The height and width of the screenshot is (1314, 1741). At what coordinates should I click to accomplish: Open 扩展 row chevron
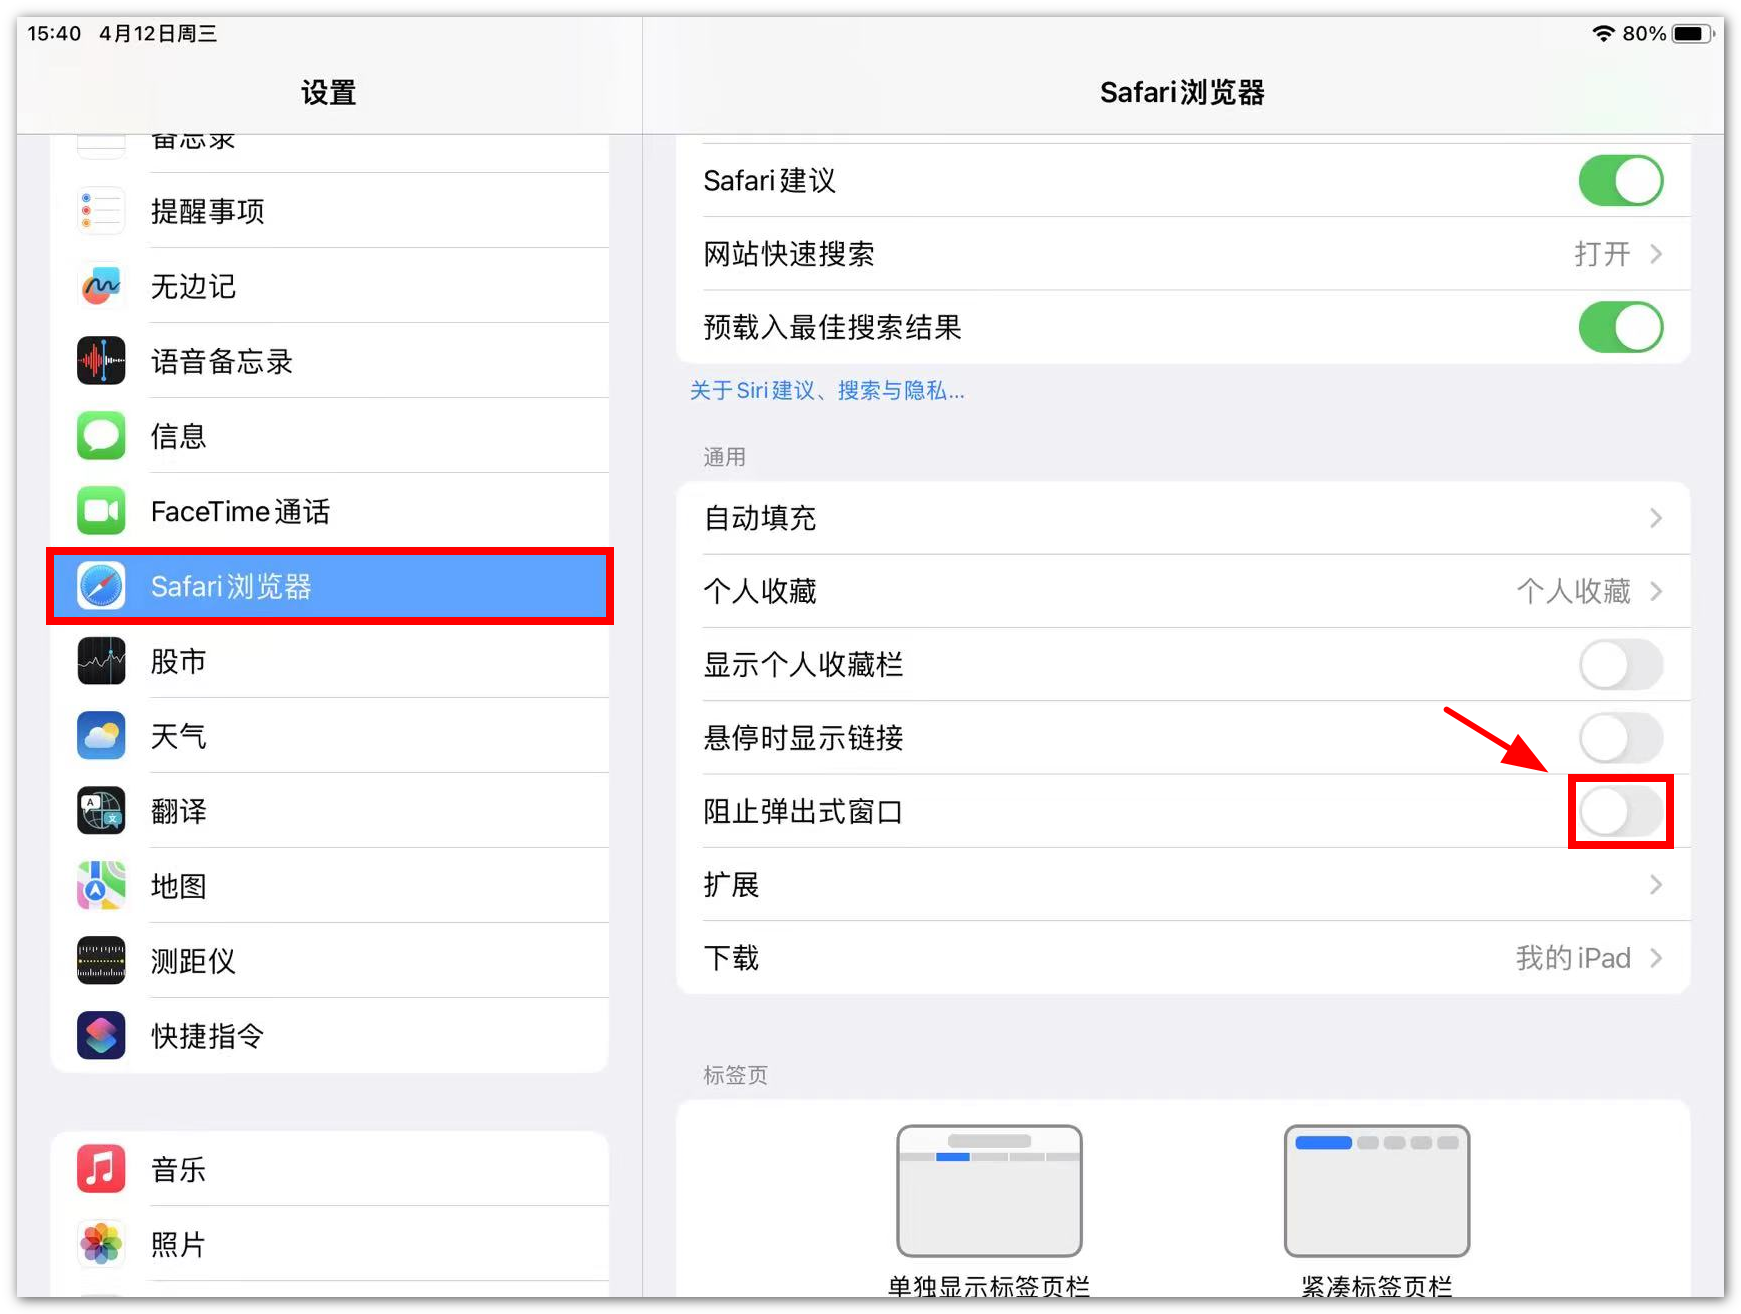[1656, 885]
